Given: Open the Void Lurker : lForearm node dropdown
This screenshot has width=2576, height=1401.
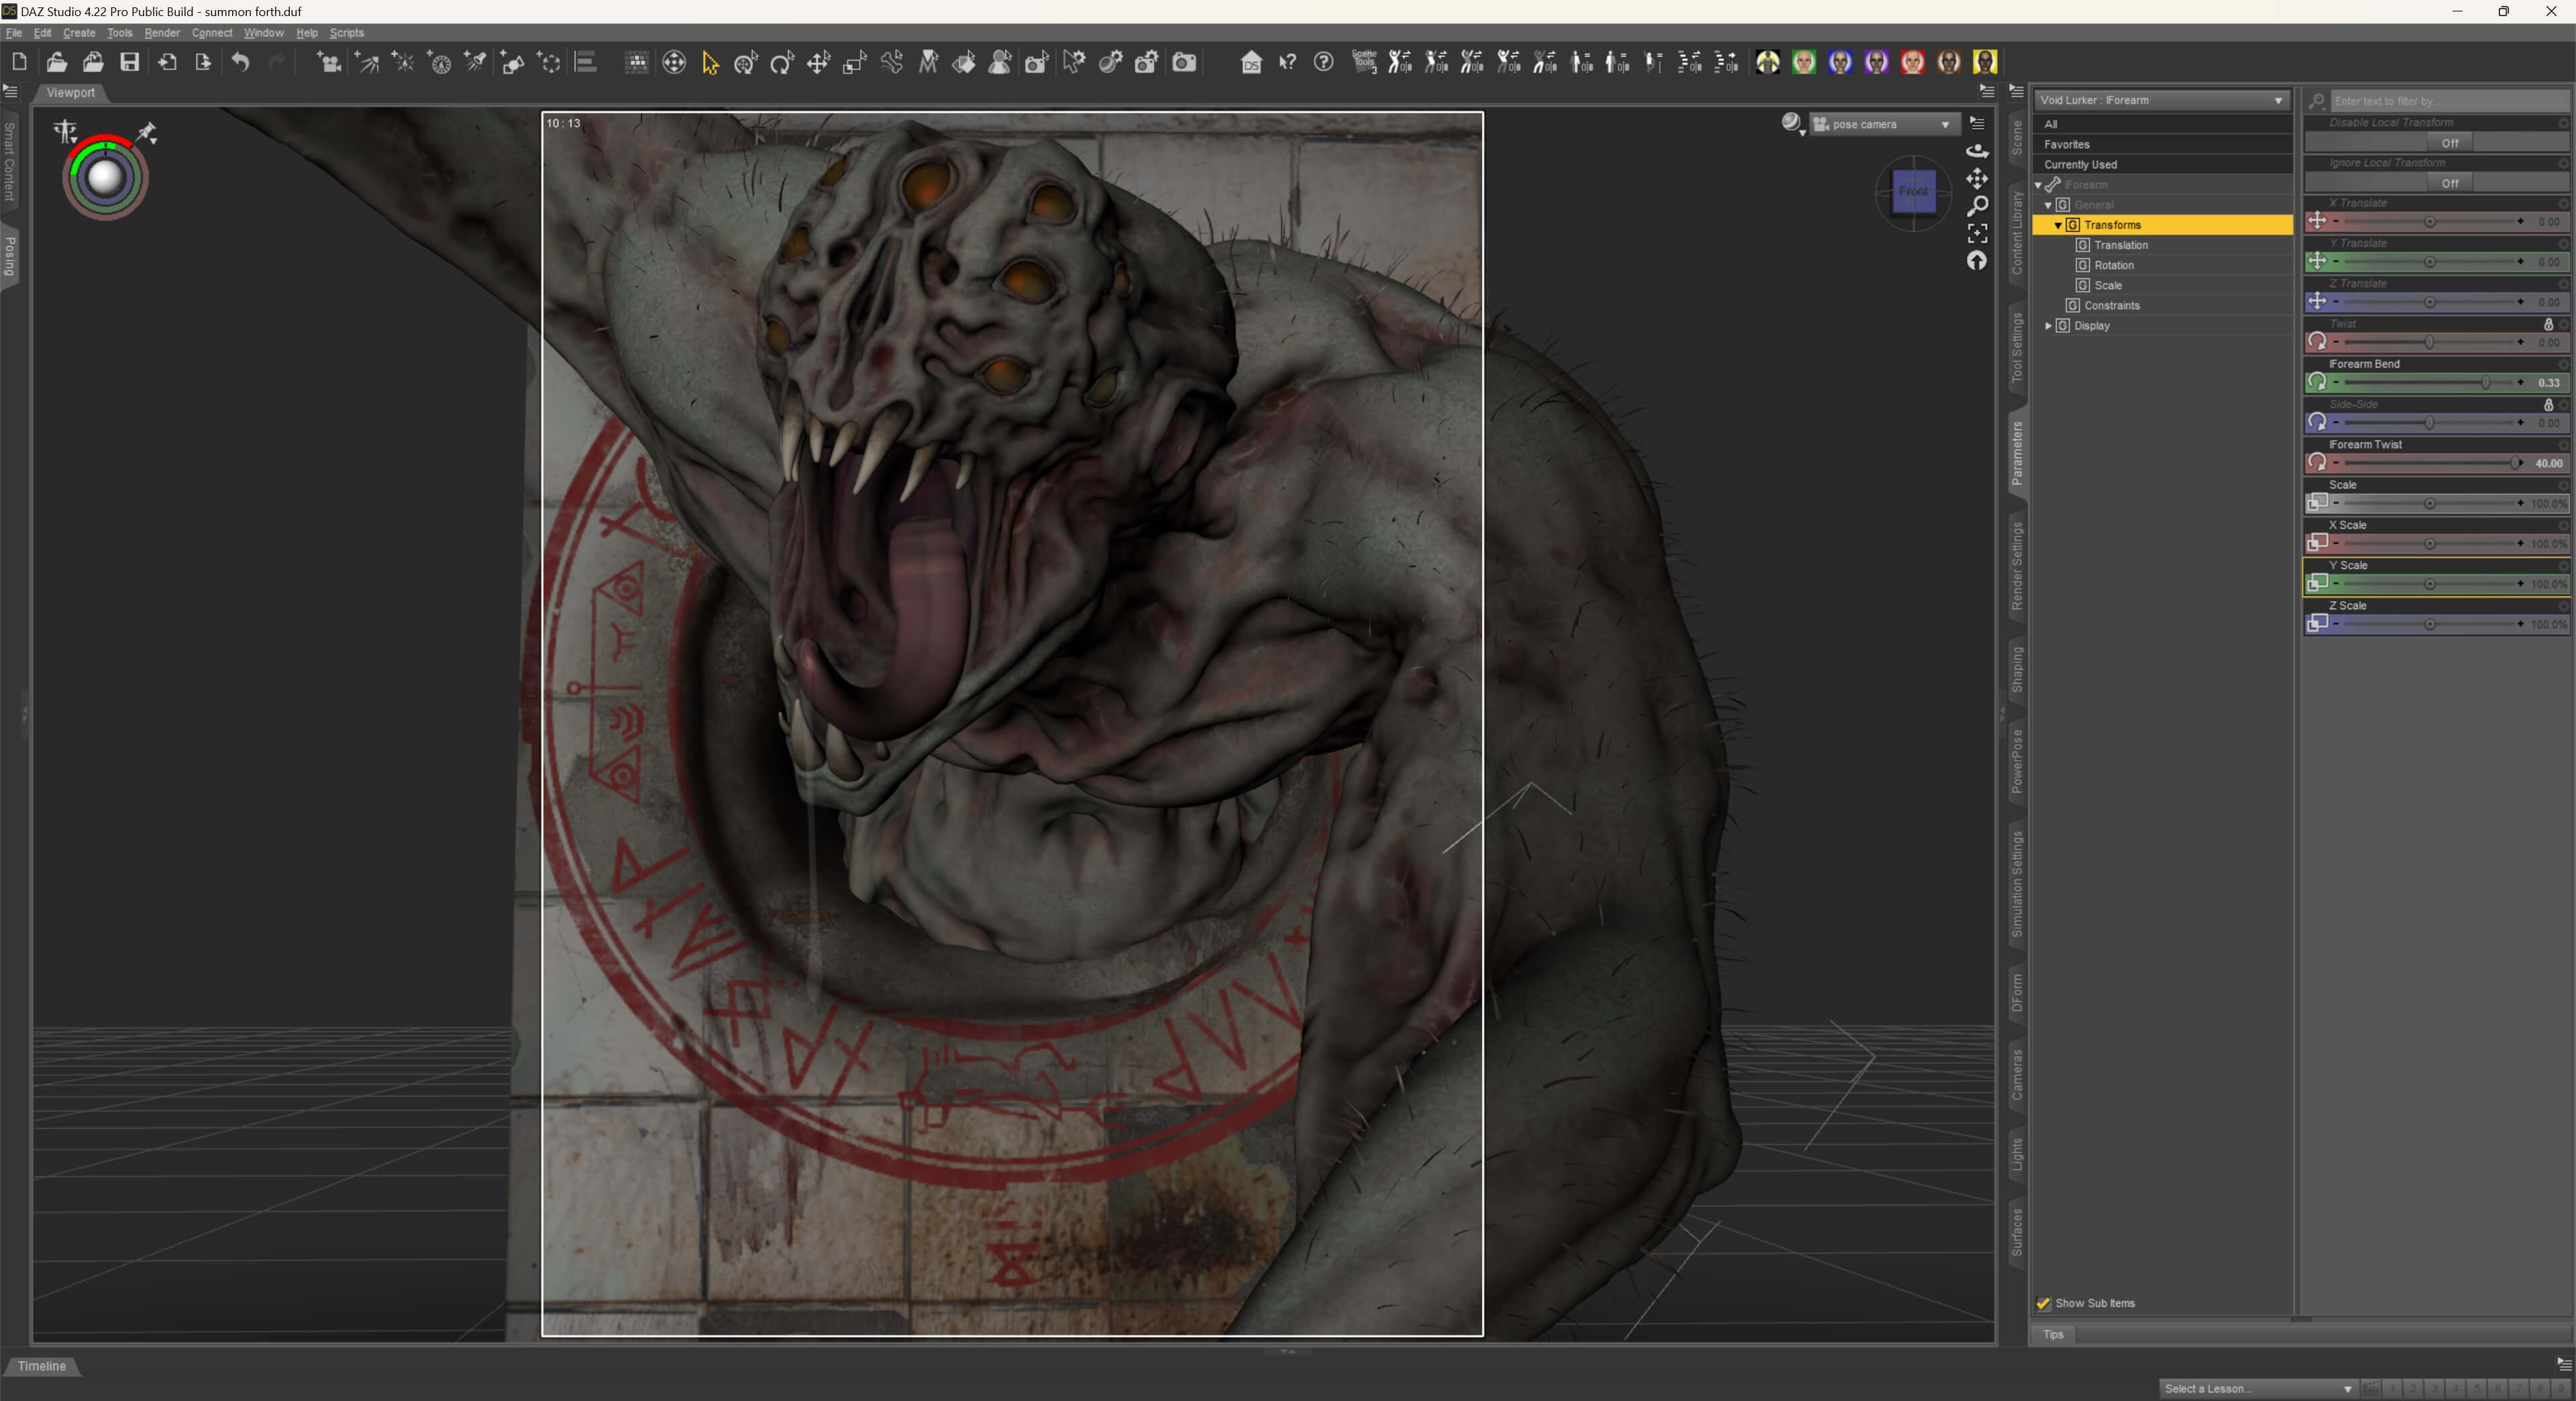Looking at the screenshot, I should (x=2161, y=100).
